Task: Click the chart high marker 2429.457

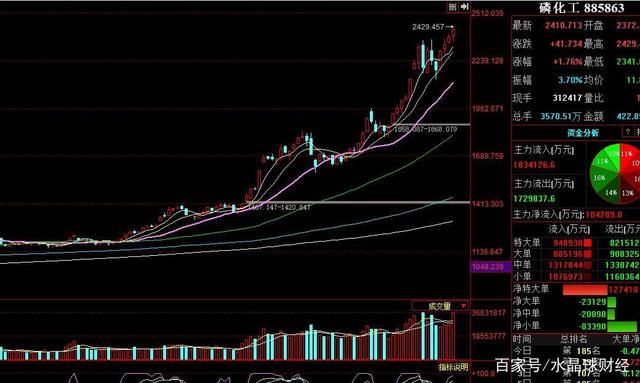Action: pyautogui.click(x=428, y=27)
